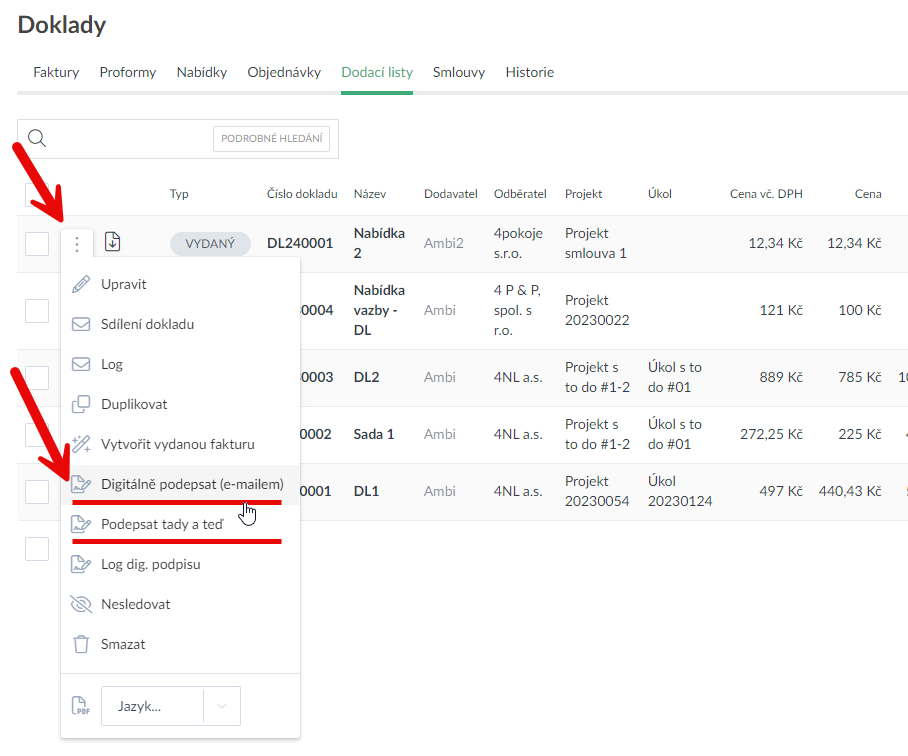Choose Sdílení dokladu from context menu
Screen dimensions: 908x756
coord(147,324)
